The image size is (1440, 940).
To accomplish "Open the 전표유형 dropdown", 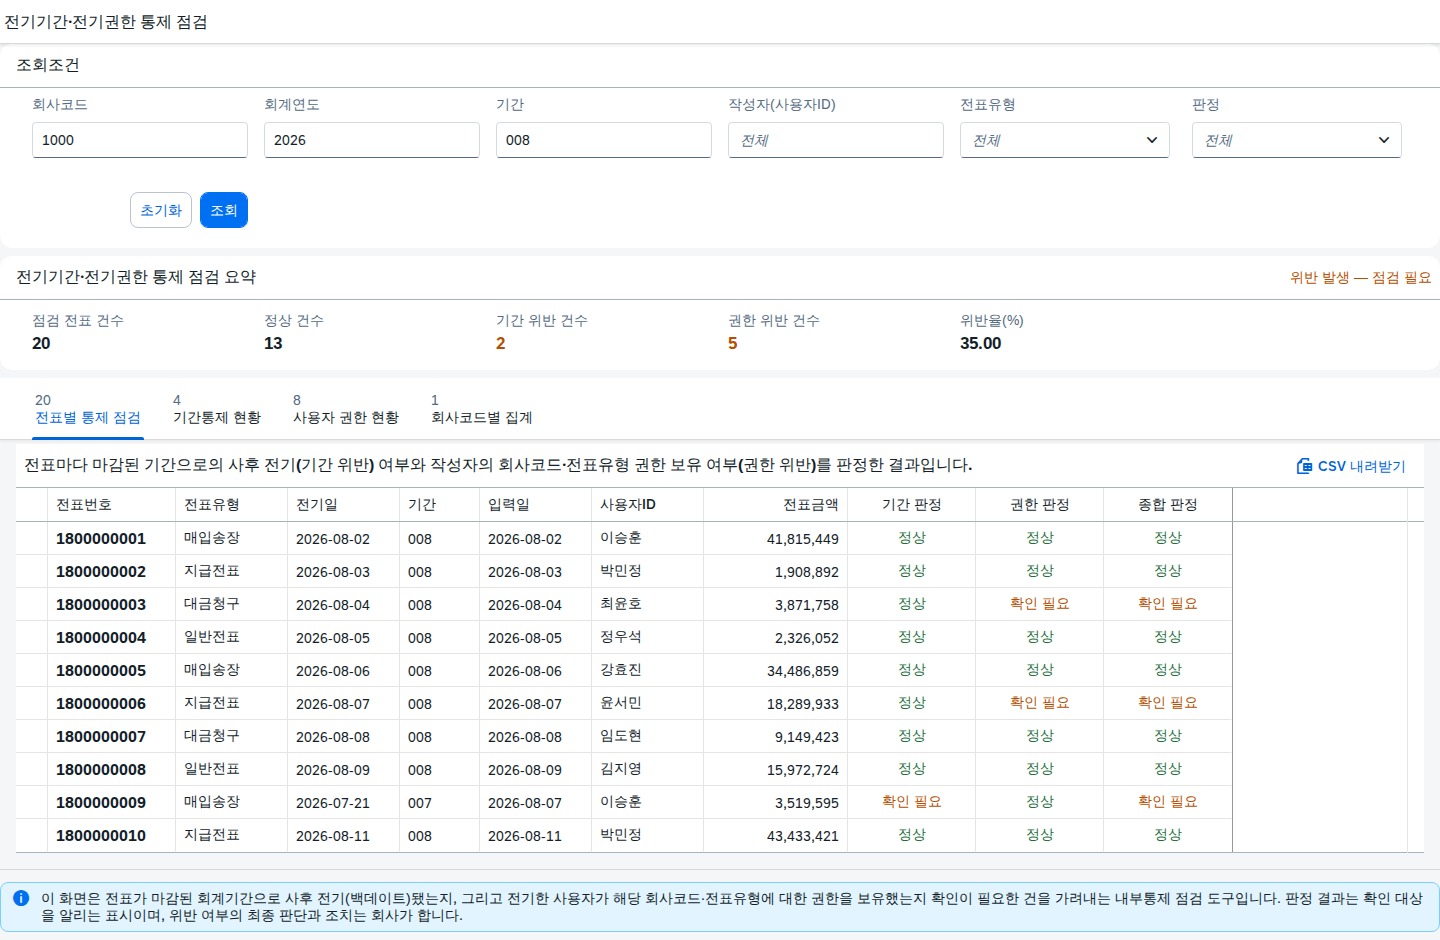I will click(1064, 140).
